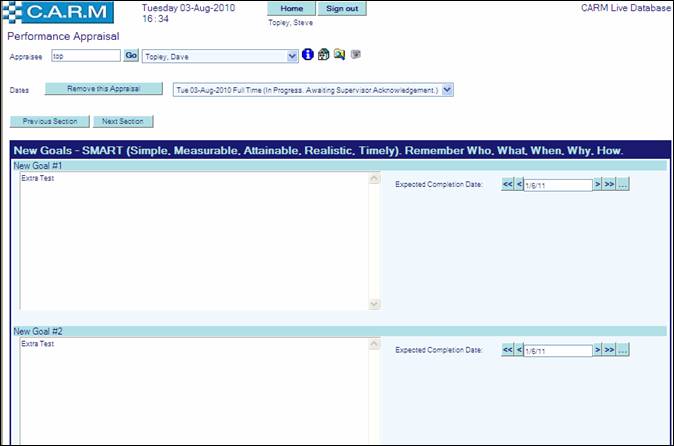The height and width of the screenshot is (446, 674).
Task: Click Remove this Appraisal button
Action: click(104, 89)
